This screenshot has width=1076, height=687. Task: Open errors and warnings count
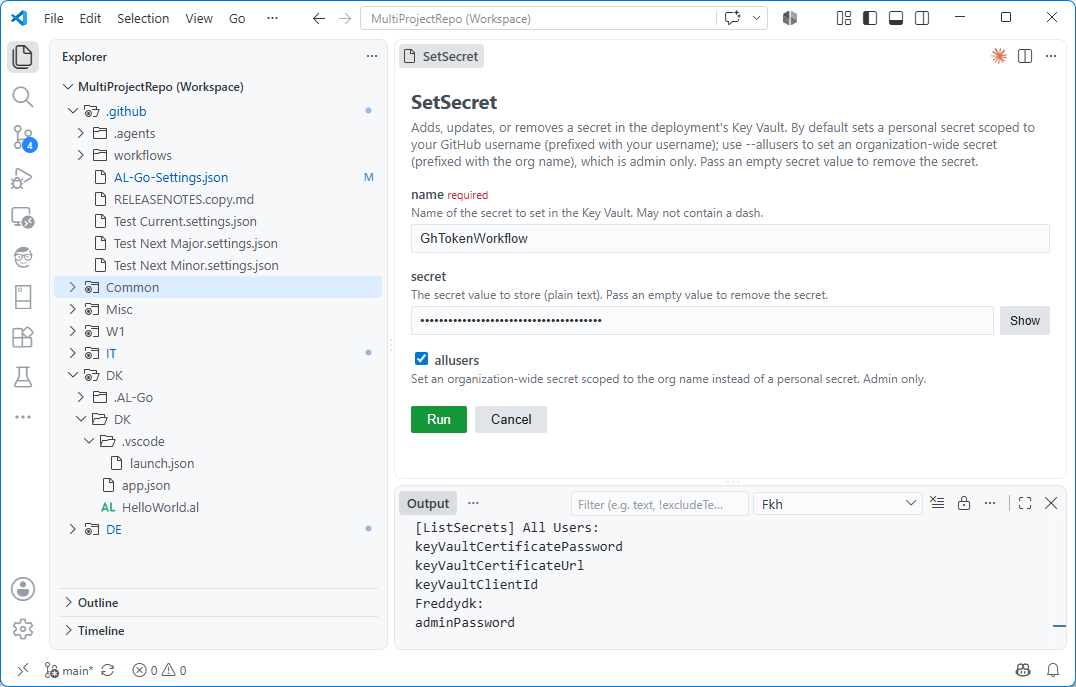pos(160,671)
